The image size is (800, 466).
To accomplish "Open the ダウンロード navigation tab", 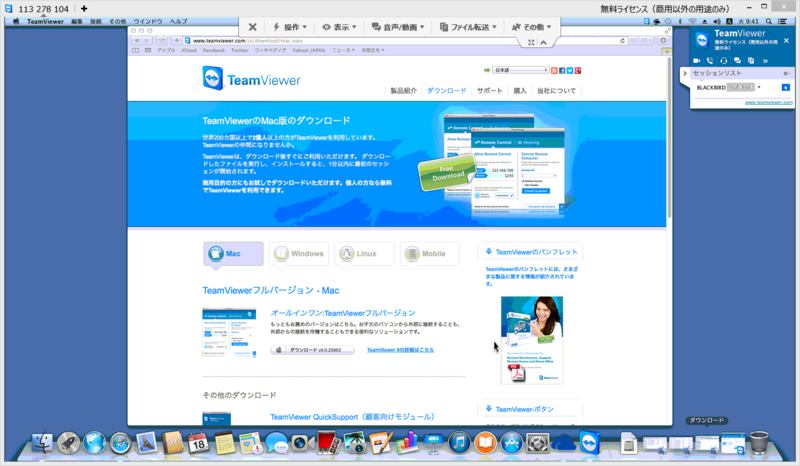I will [x=446, y=90].
